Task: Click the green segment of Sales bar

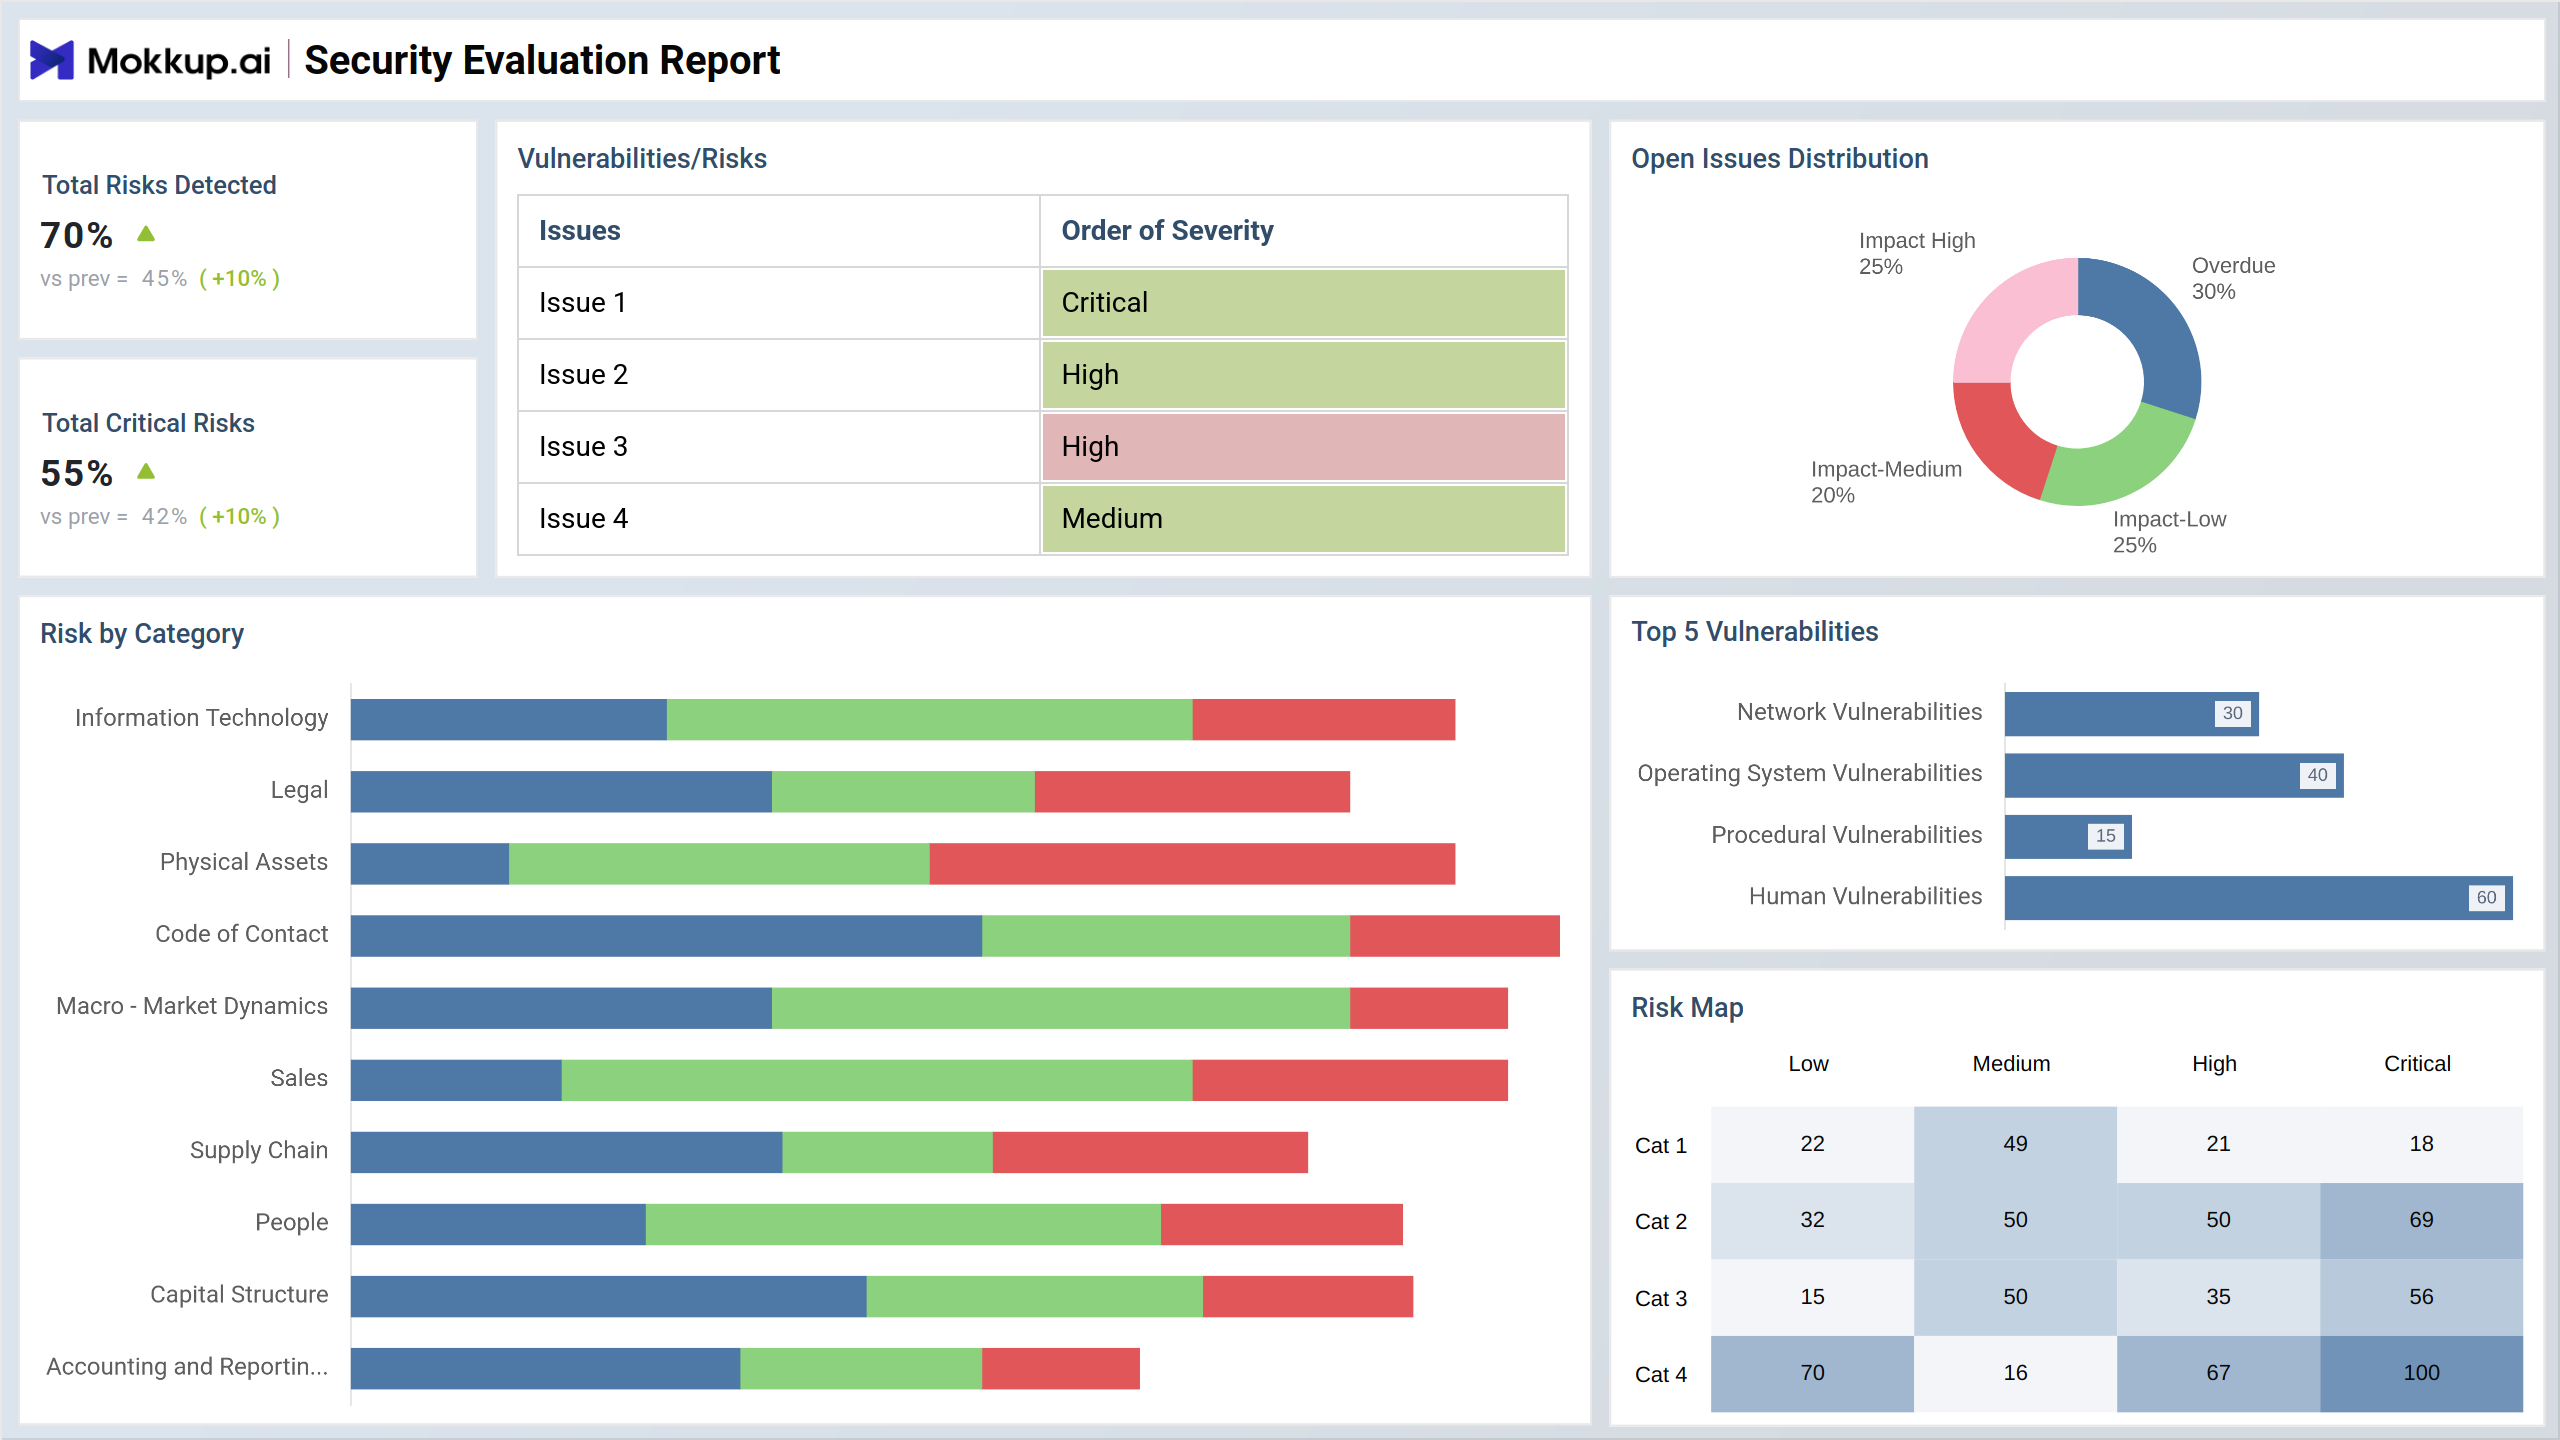Action: pyautogui.click(x=877, y=1080)
